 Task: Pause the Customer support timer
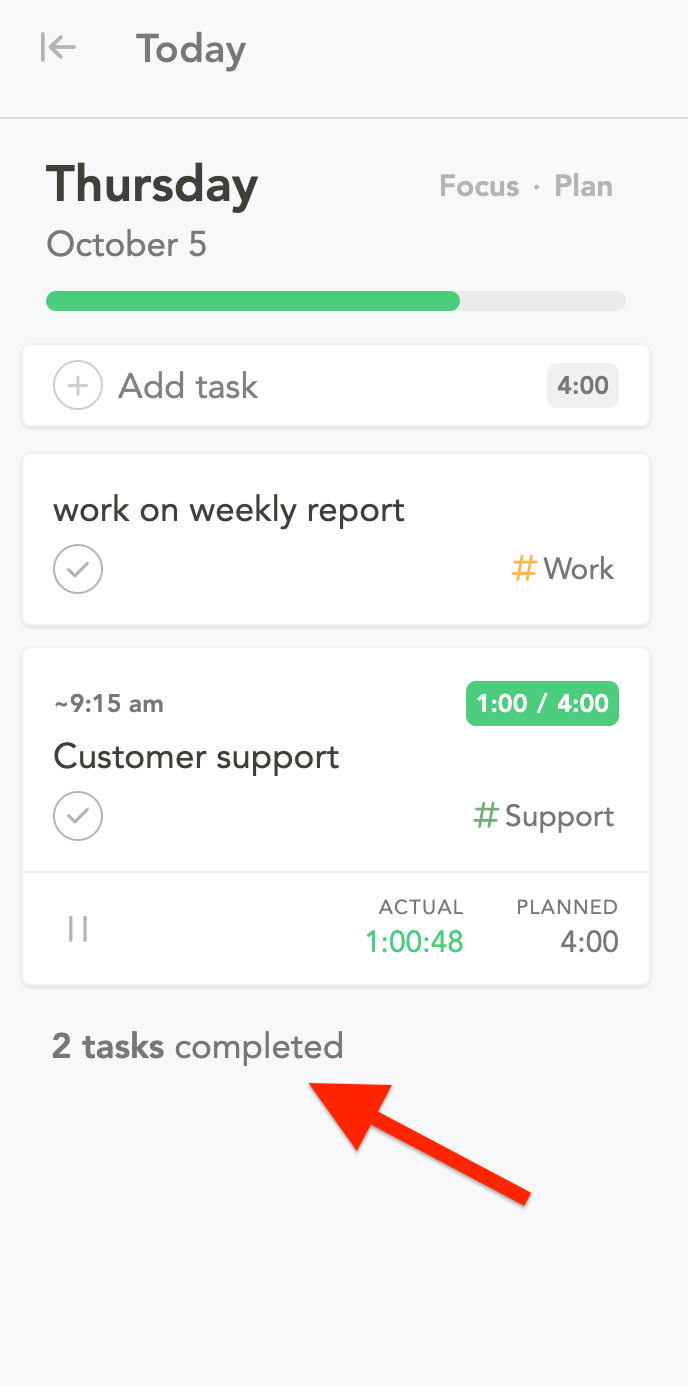78,928
